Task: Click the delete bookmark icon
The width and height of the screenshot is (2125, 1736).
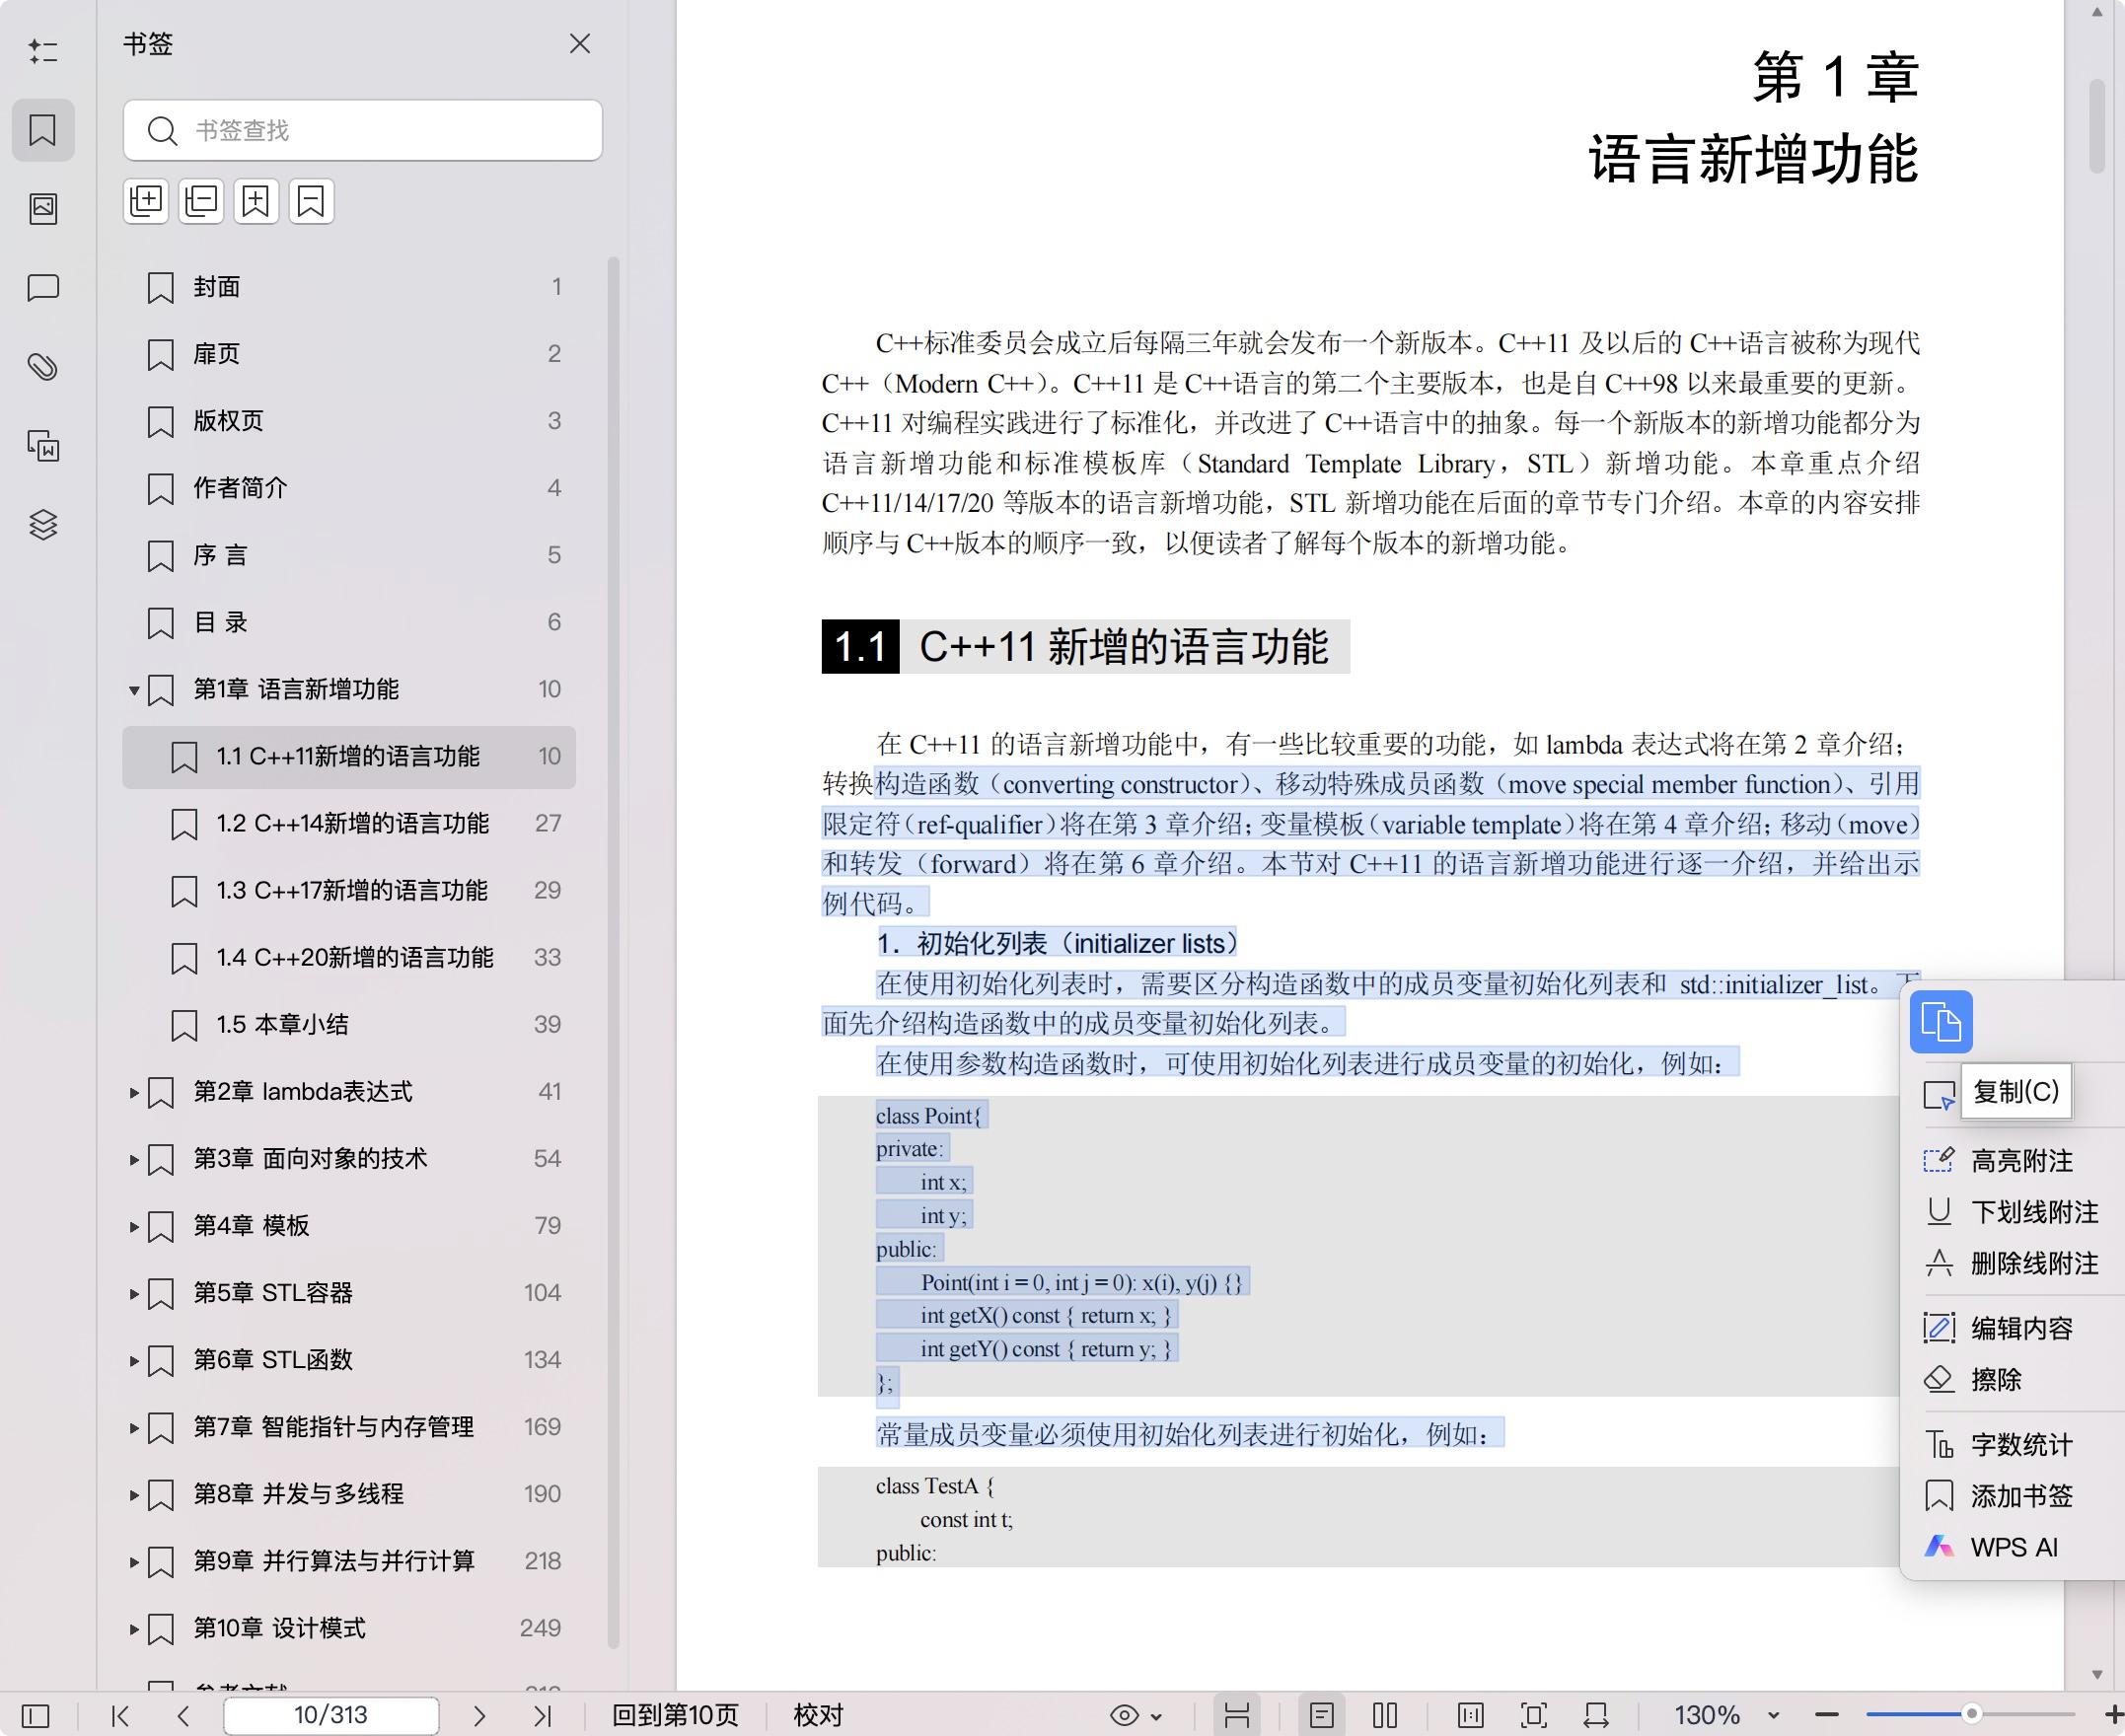Action: pos(311,201)
